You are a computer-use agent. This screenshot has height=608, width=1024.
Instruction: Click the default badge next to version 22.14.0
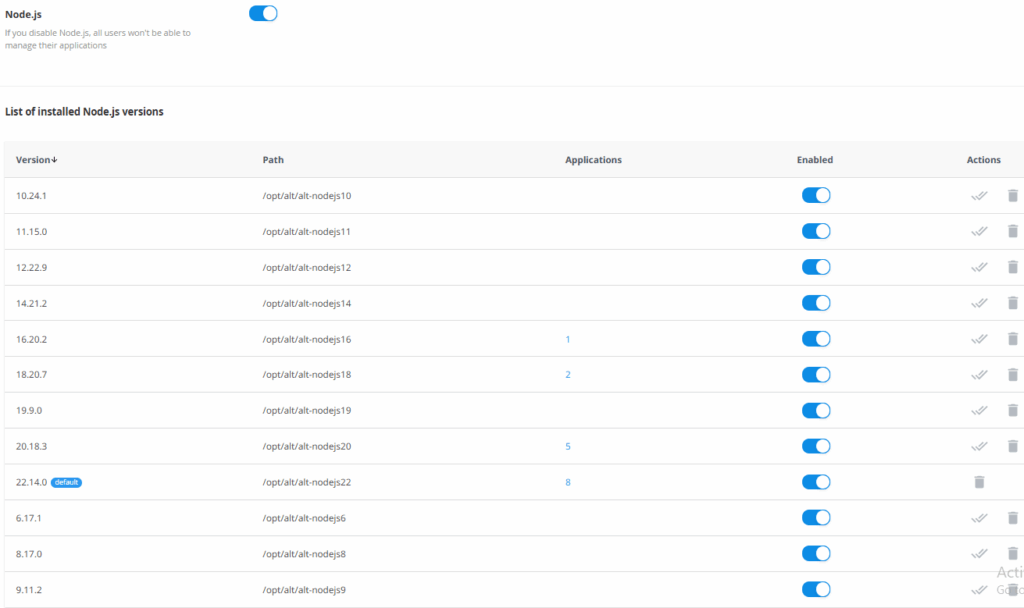click(x=65, y=482)
